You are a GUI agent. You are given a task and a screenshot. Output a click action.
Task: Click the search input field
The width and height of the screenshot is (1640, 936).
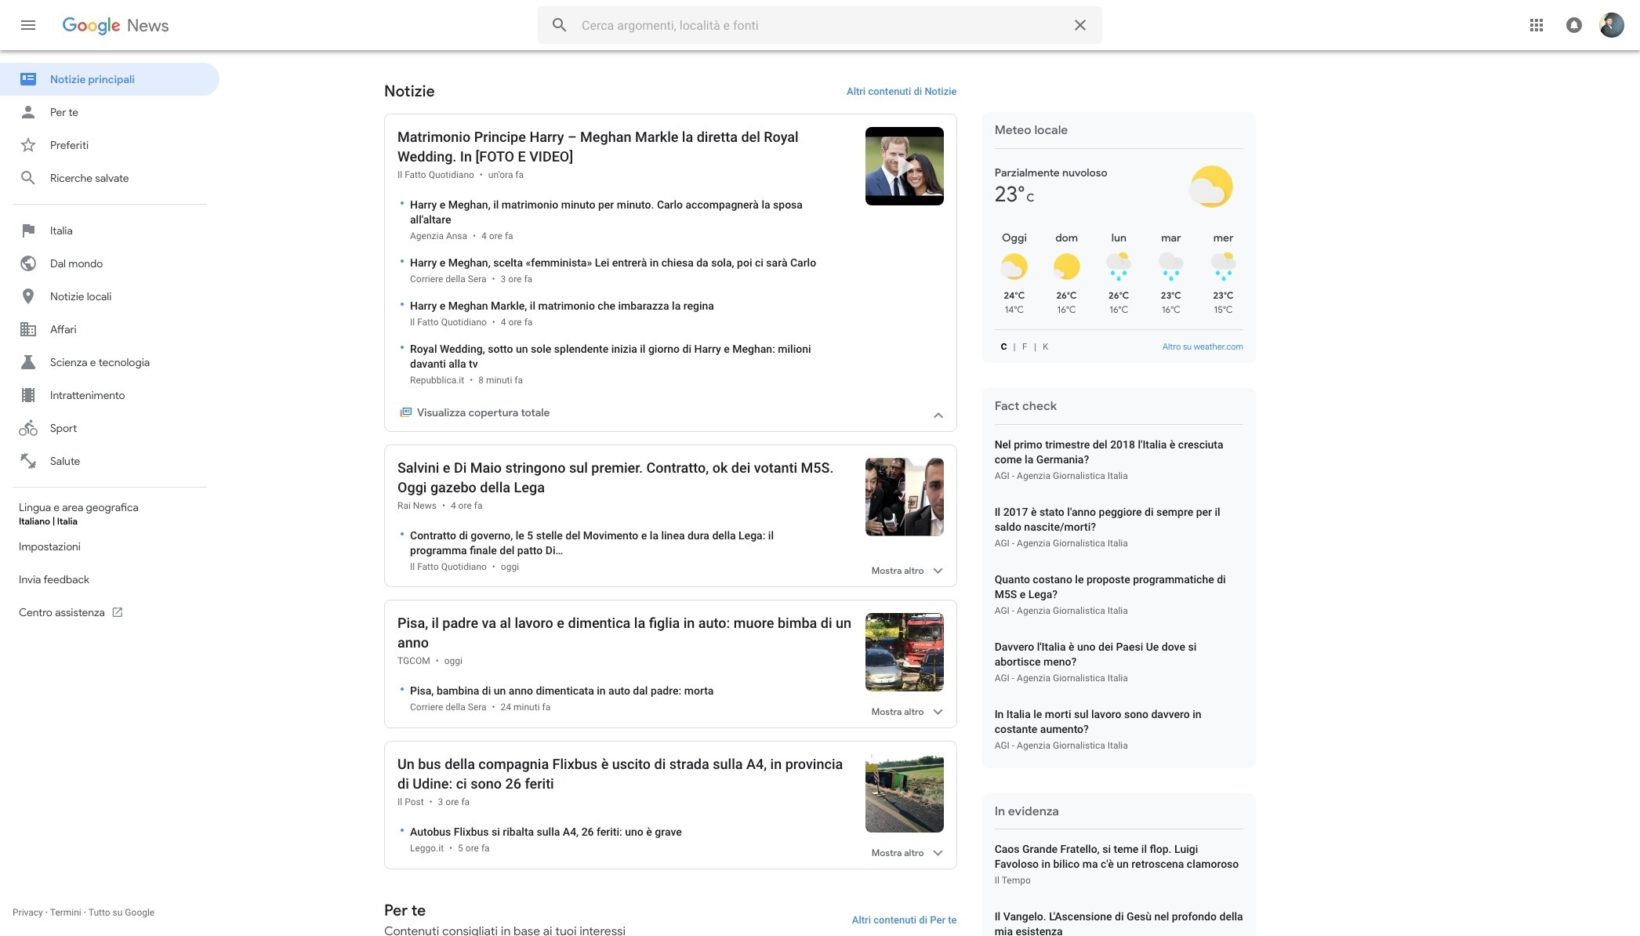[820, 25]
